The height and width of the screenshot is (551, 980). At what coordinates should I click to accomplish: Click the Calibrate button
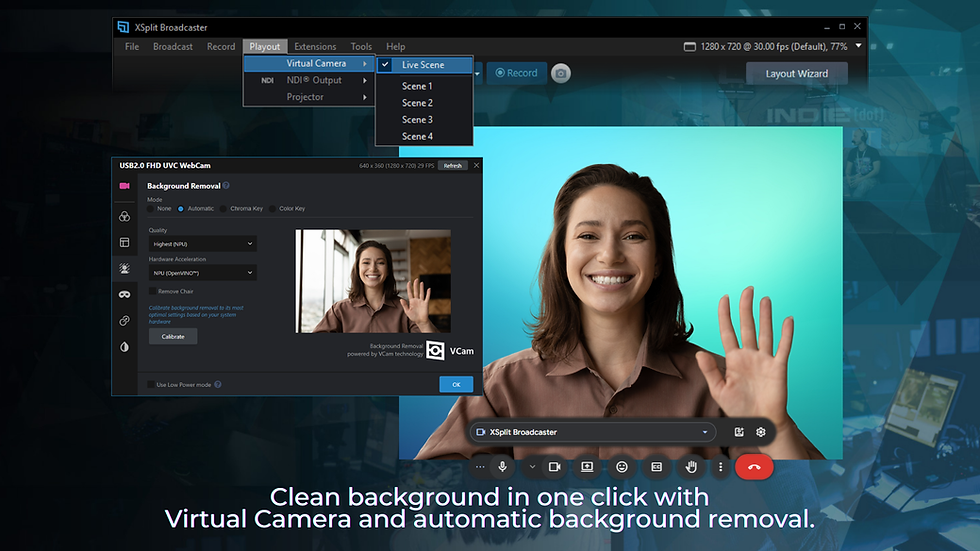click(x=173, y=337)
